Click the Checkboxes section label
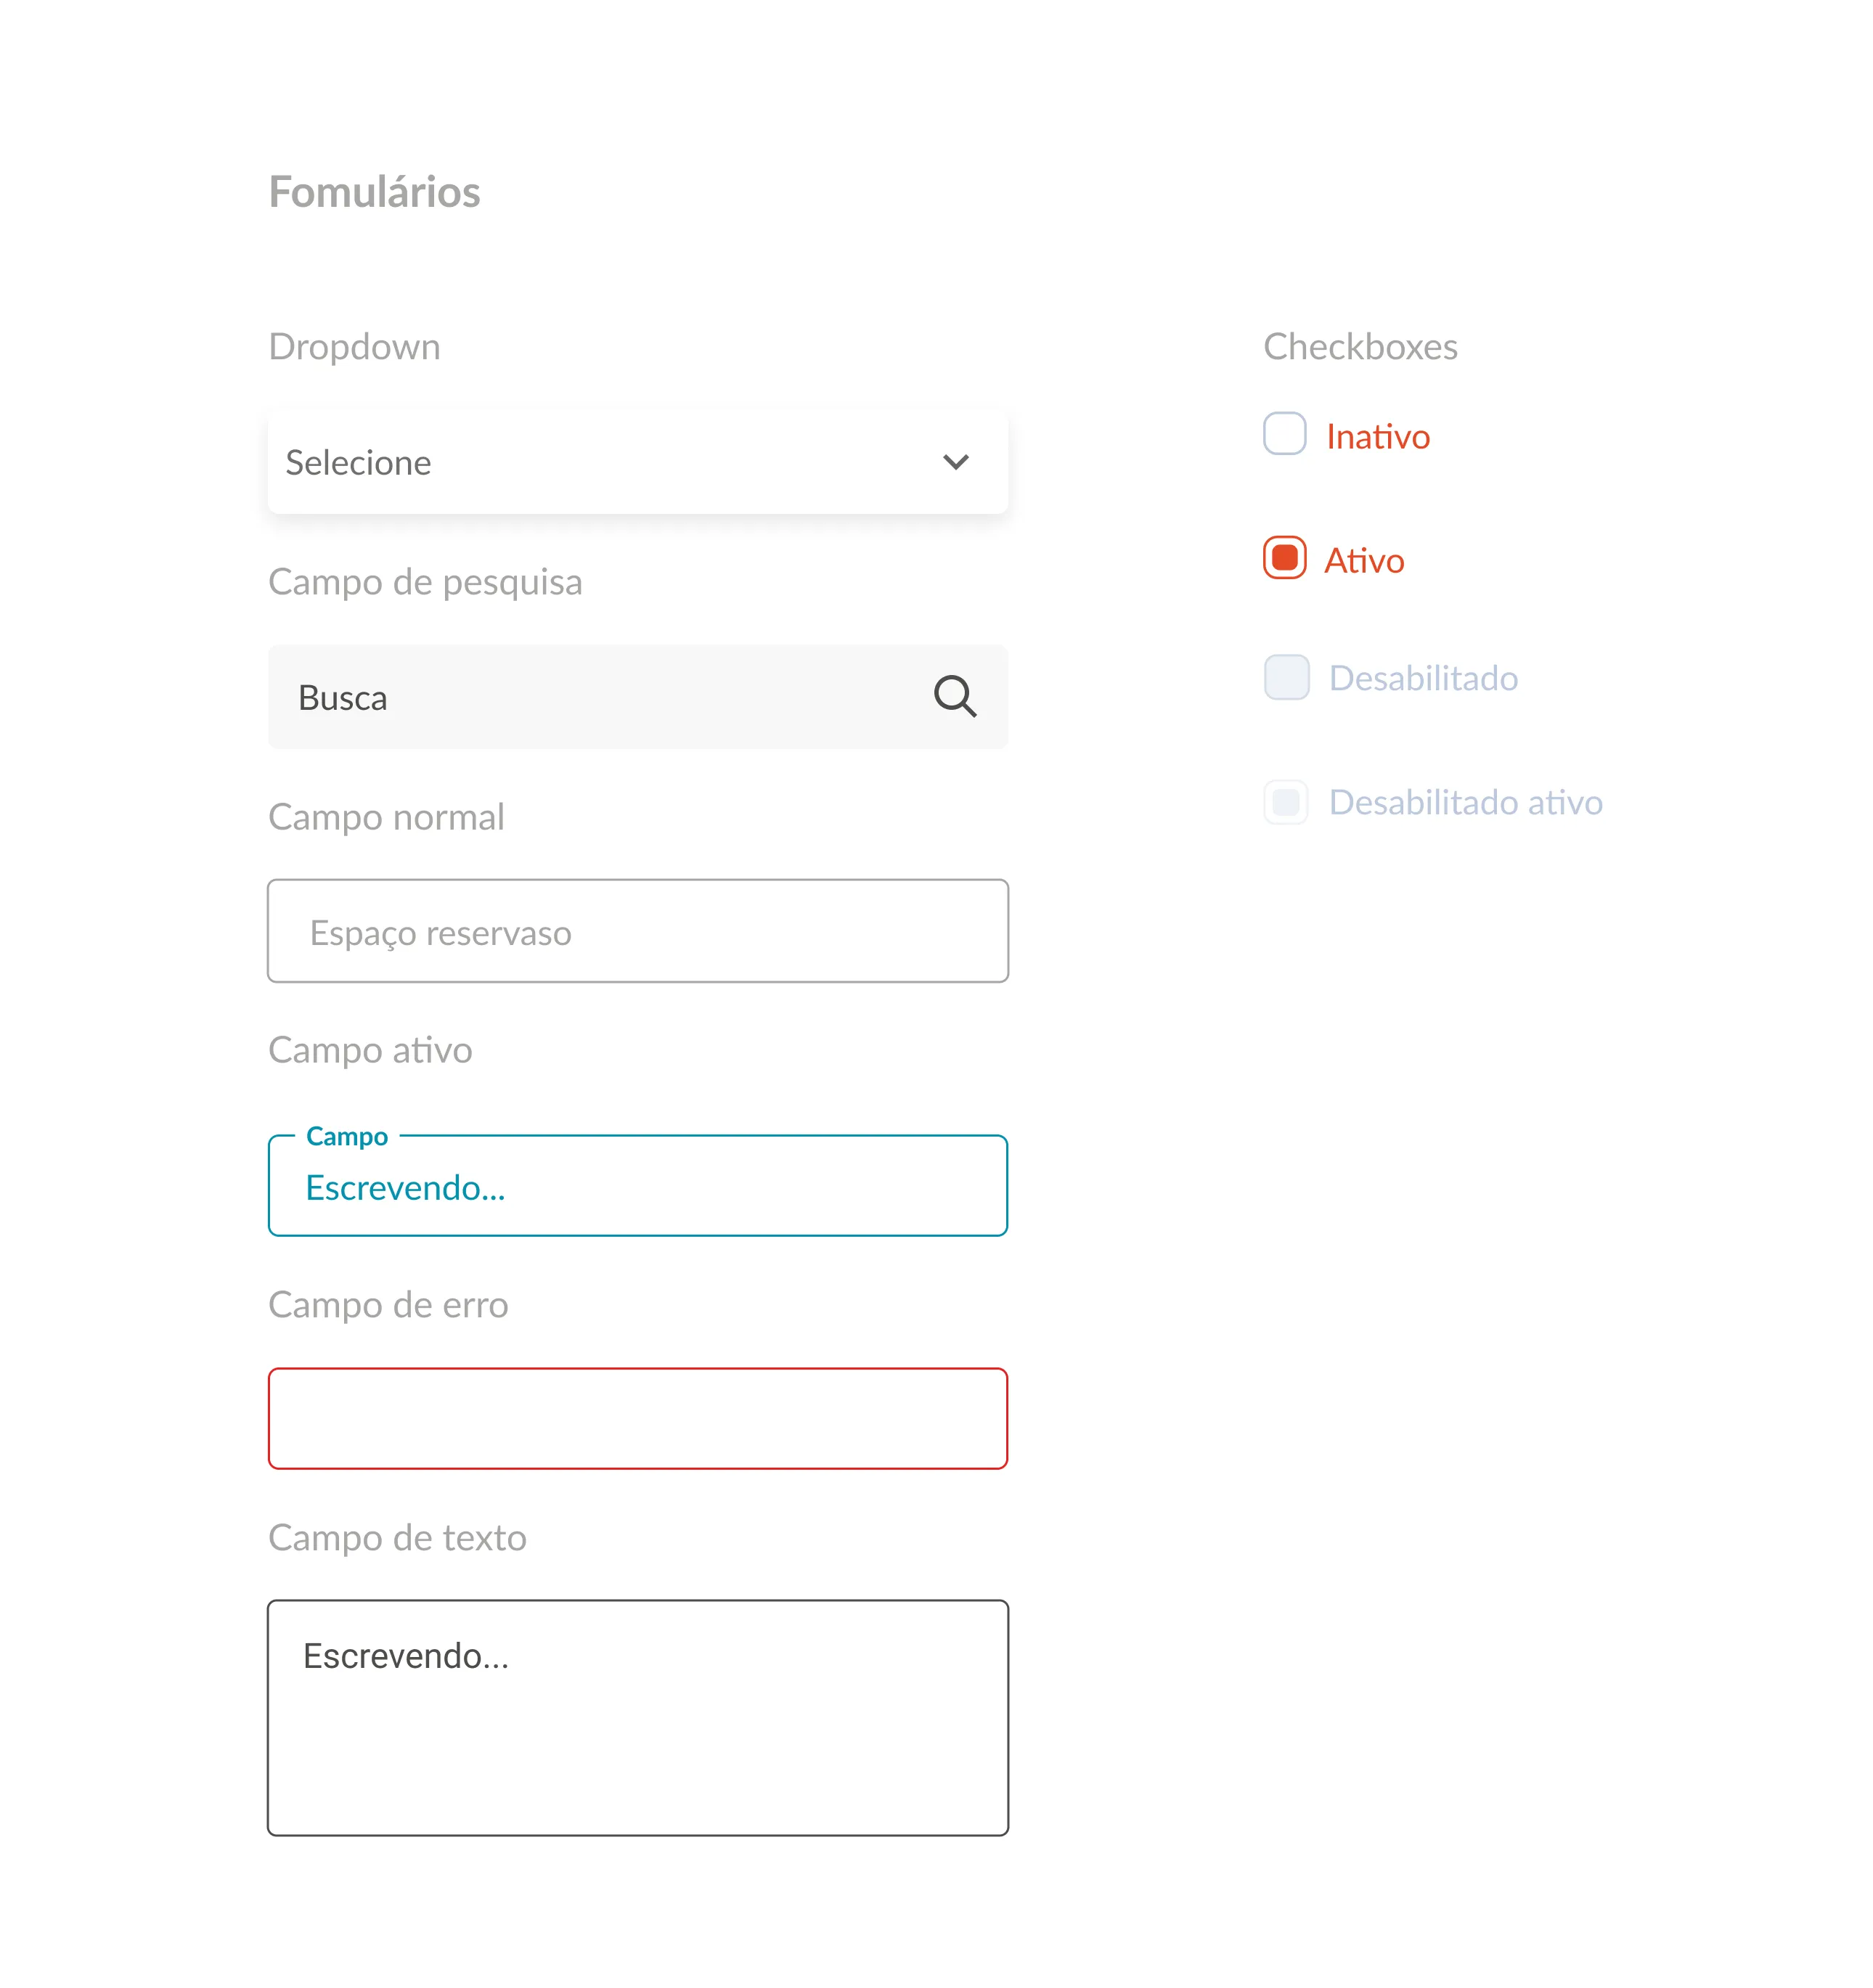Viewport: 1873px width, 1988px height. click(1360, 347)
